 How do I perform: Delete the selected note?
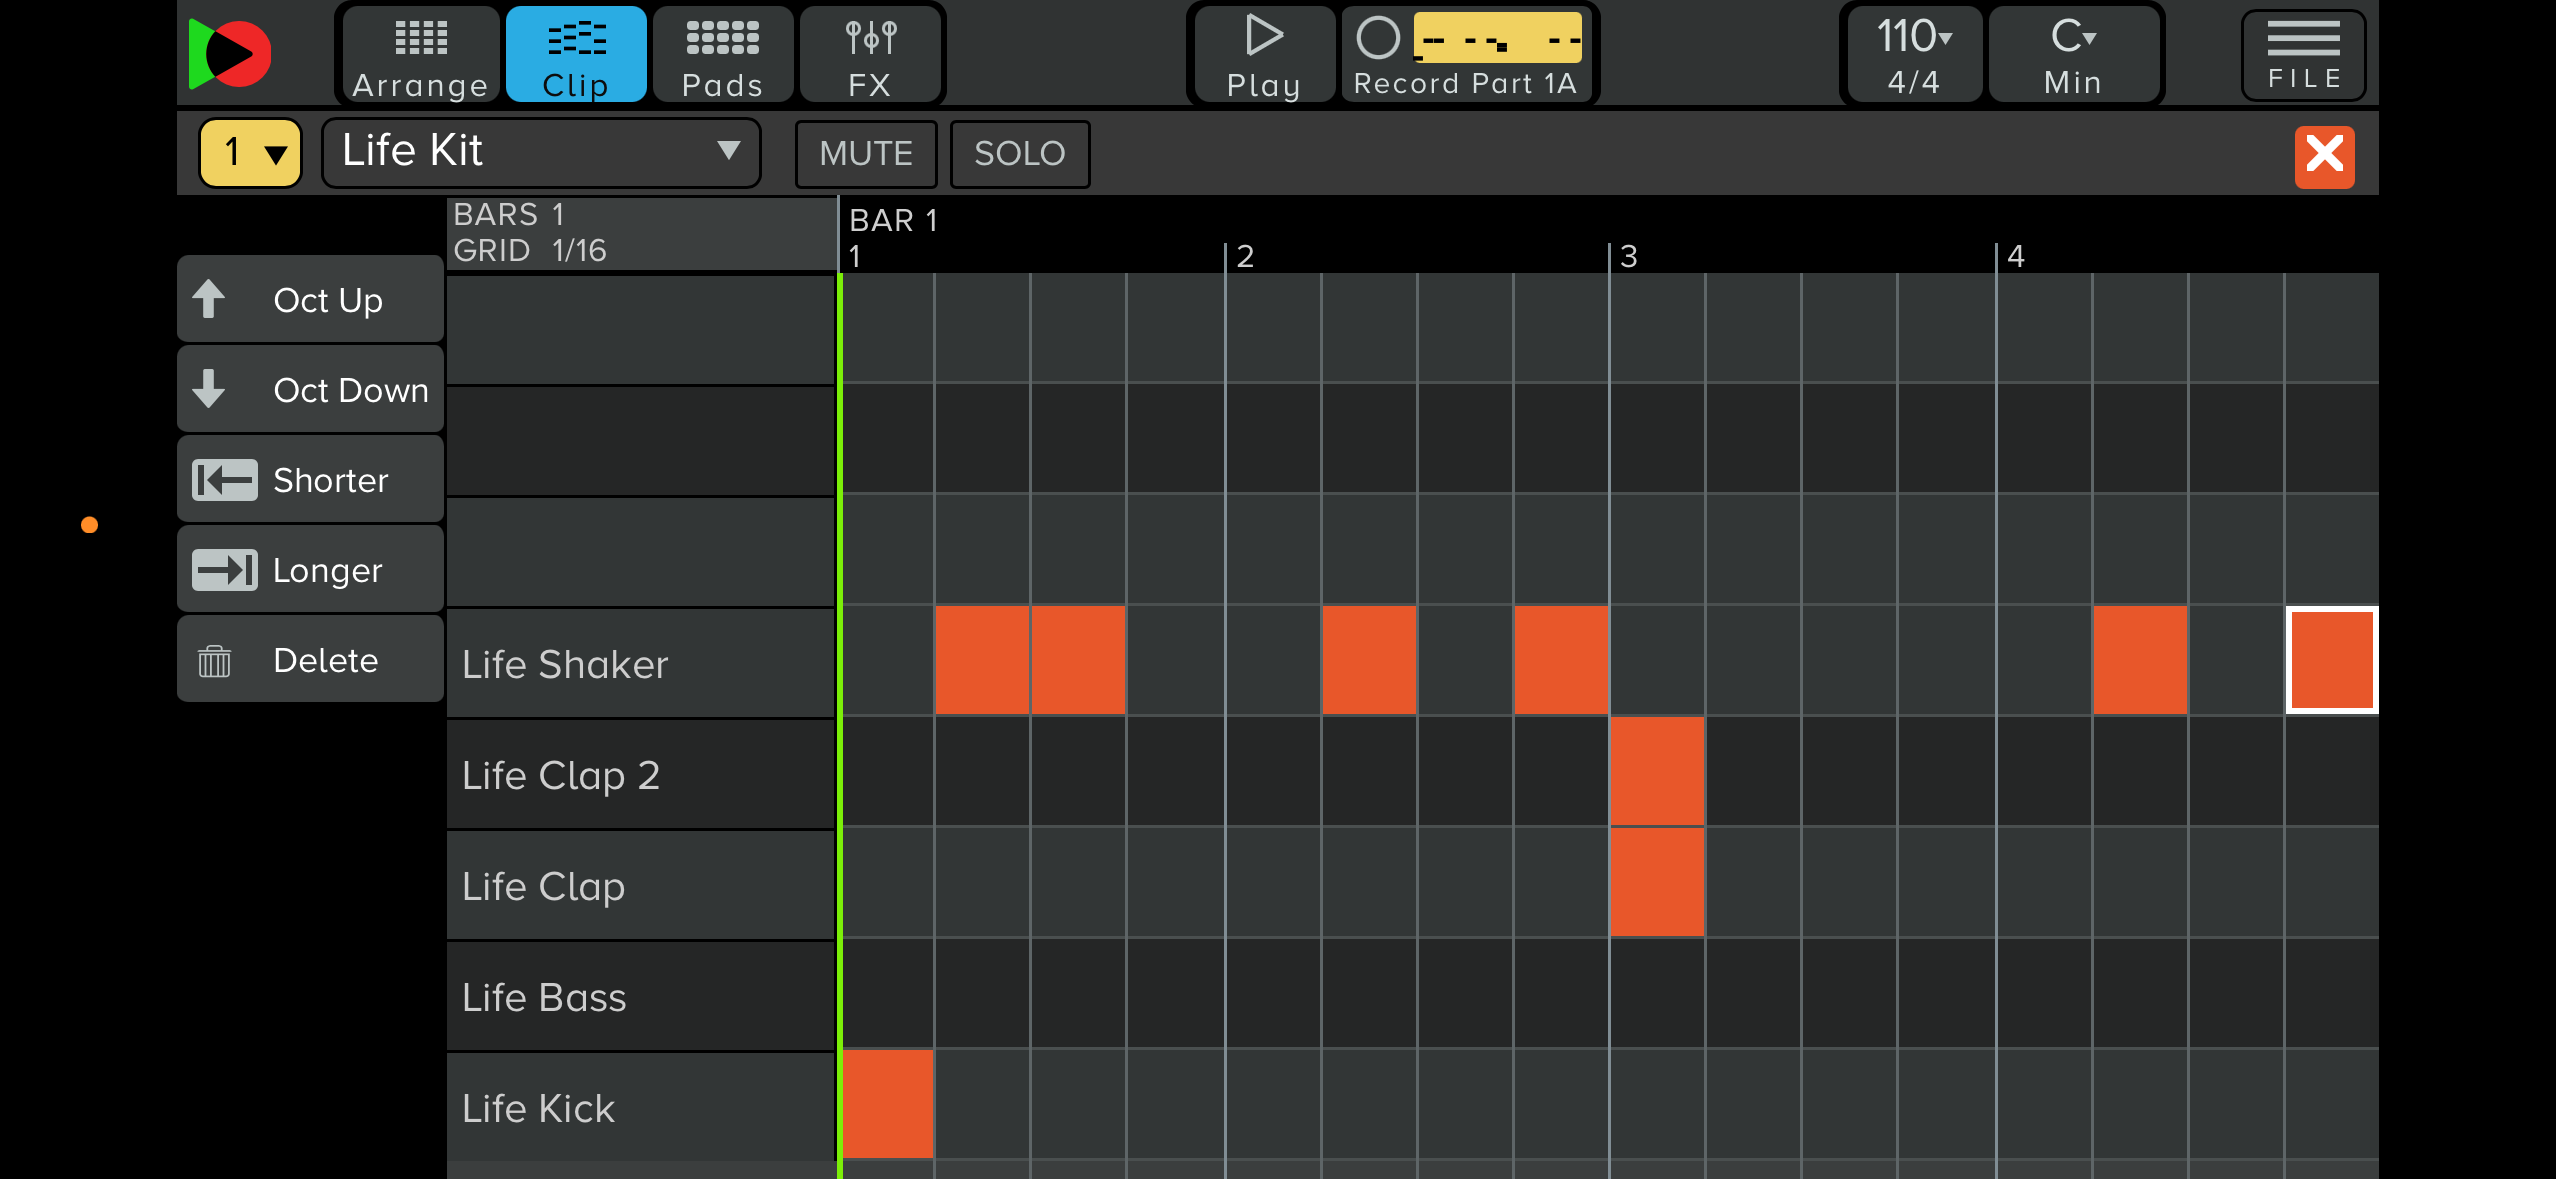pyautogui.click(x=311, y=659)
